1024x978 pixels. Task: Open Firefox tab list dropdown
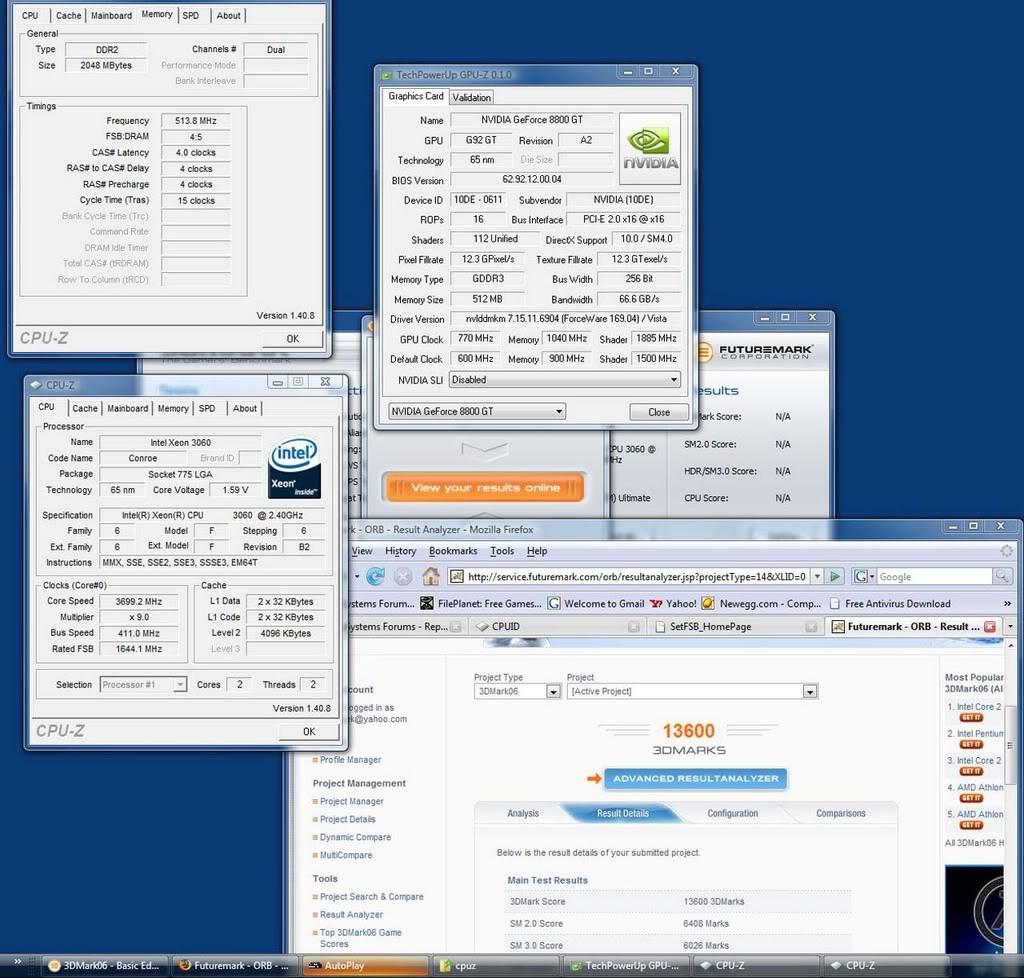1010,627
